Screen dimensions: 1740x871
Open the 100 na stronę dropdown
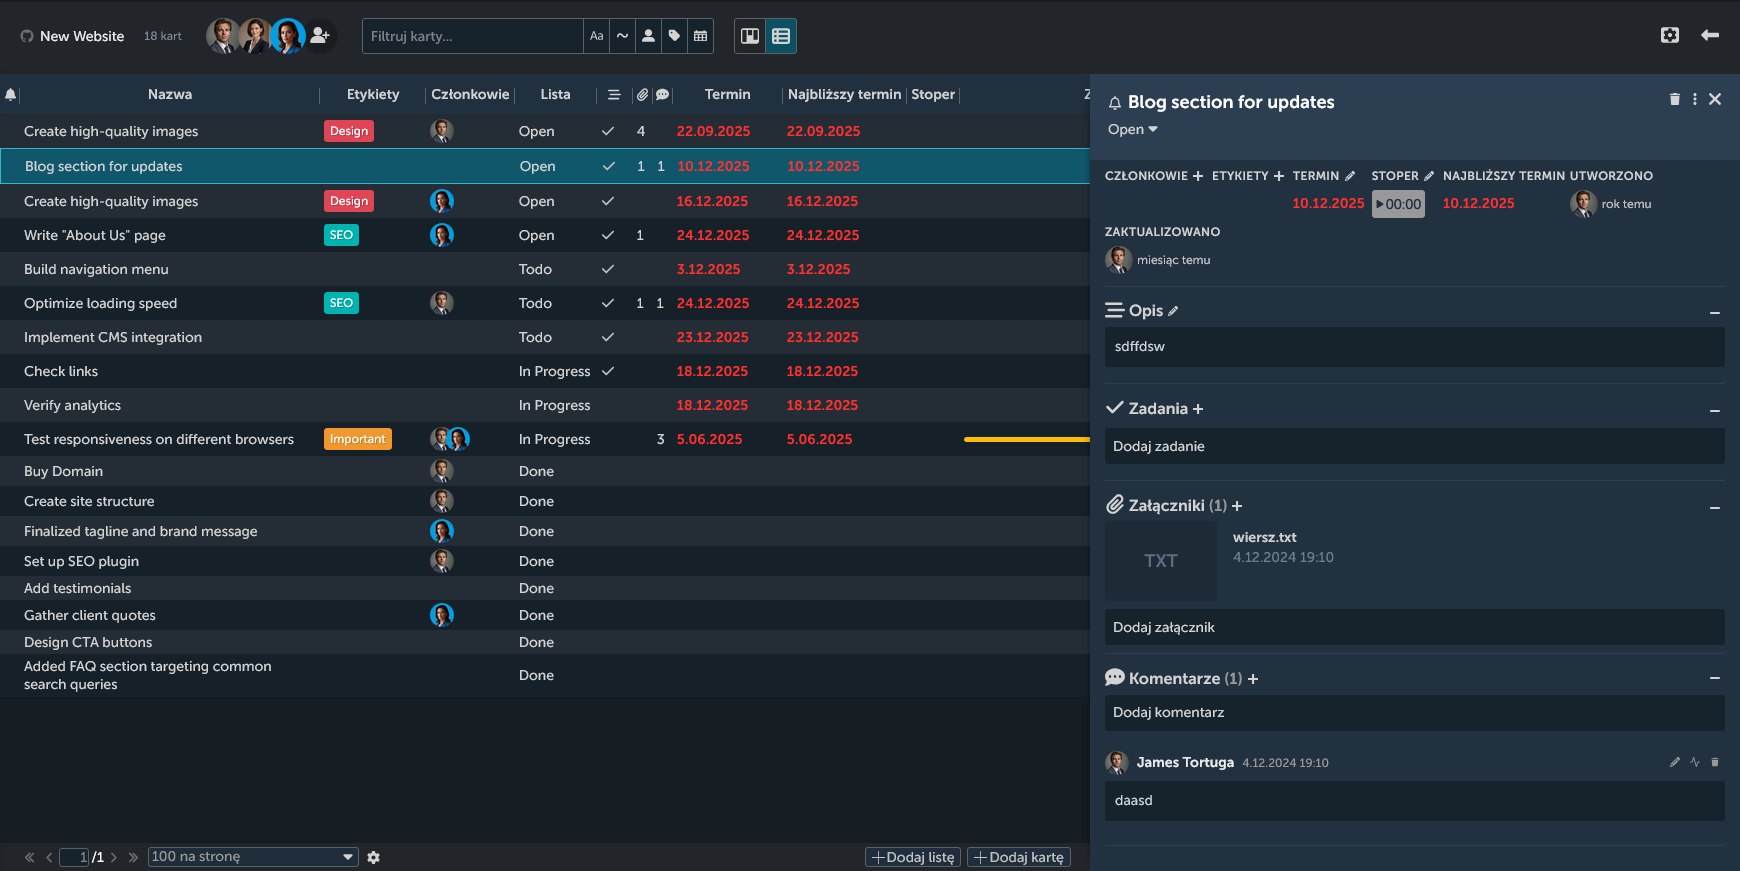click(253, 857)
